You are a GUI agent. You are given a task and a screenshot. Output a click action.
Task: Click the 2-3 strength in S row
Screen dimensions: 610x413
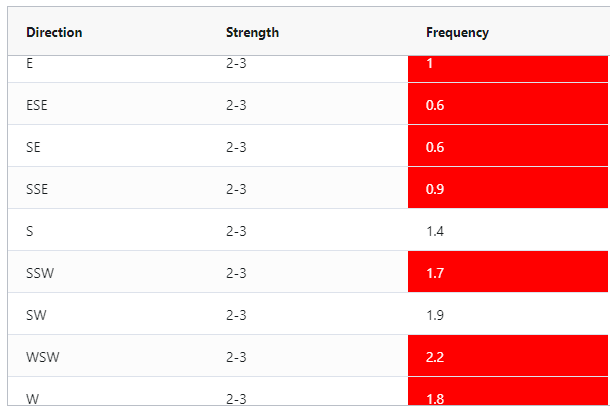[236, 231]
